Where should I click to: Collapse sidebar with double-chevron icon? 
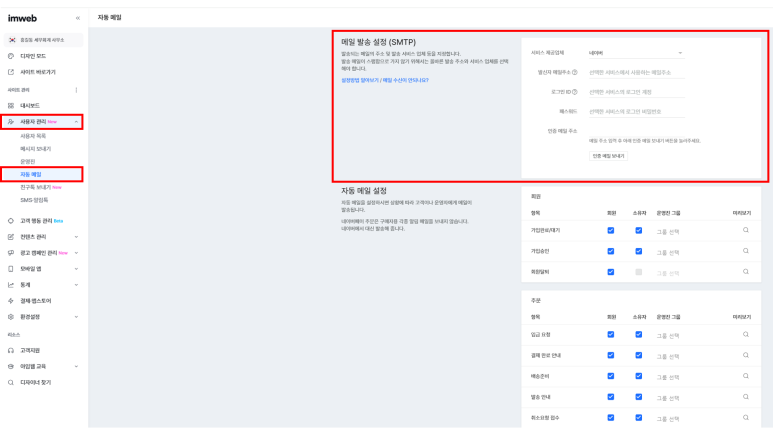78,18
